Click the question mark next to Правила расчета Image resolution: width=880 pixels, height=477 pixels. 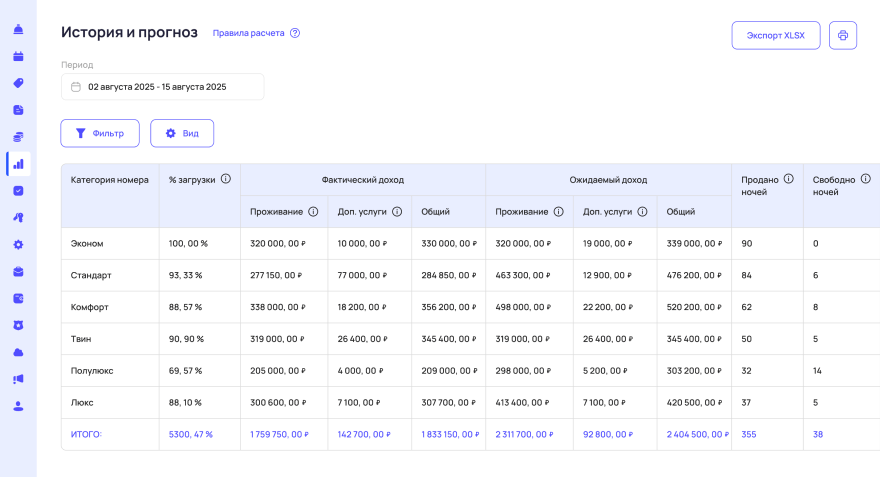pyautogui.click(x=295, y=33)
